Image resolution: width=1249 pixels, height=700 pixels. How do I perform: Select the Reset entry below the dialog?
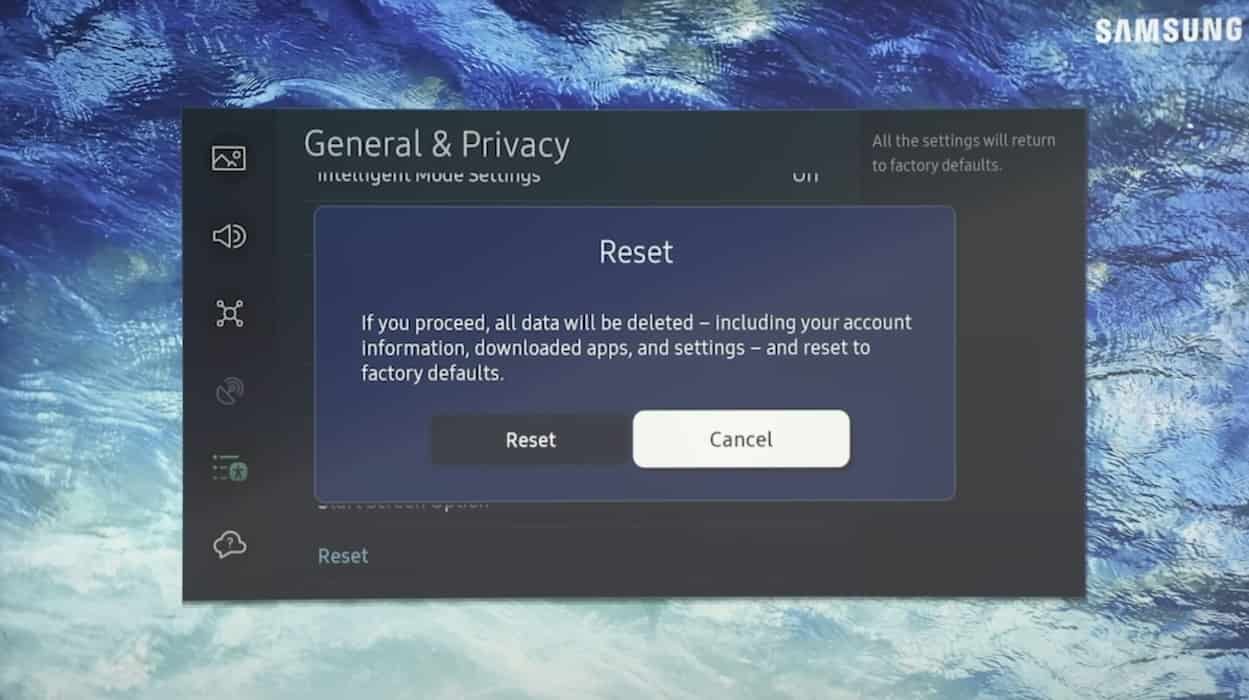click(343, 556)
